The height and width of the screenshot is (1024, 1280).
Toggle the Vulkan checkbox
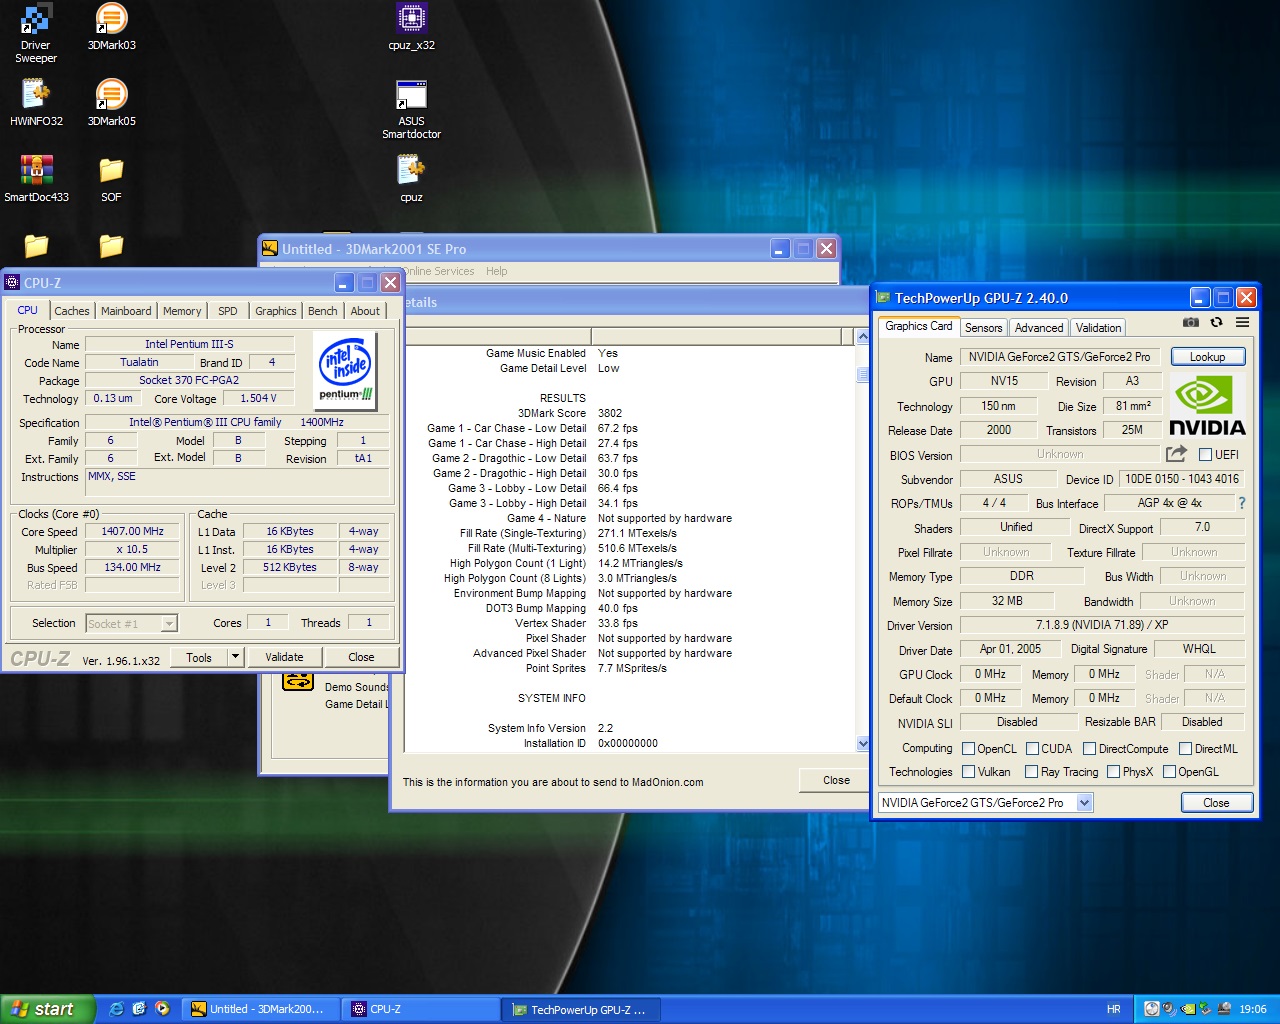(x=968, y=771)
